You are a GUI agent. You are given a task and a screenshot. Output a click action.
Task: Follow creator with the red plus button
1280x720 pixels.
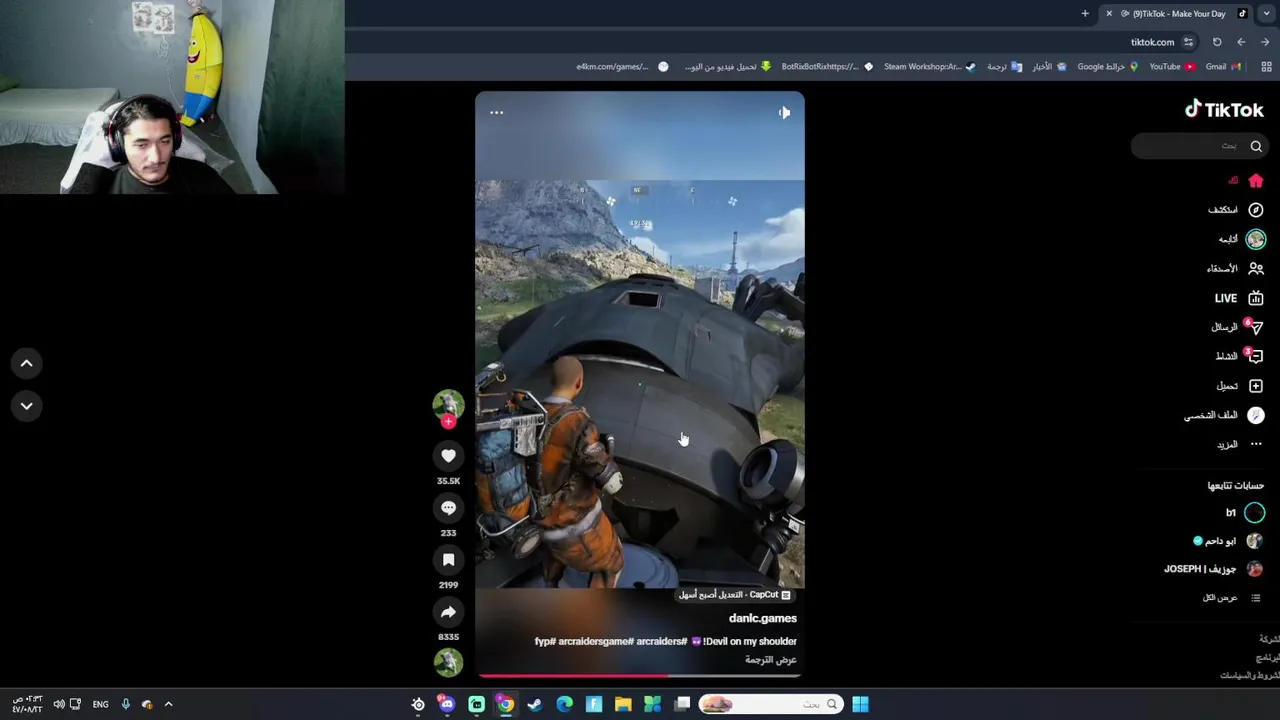[x=448, y=422]
